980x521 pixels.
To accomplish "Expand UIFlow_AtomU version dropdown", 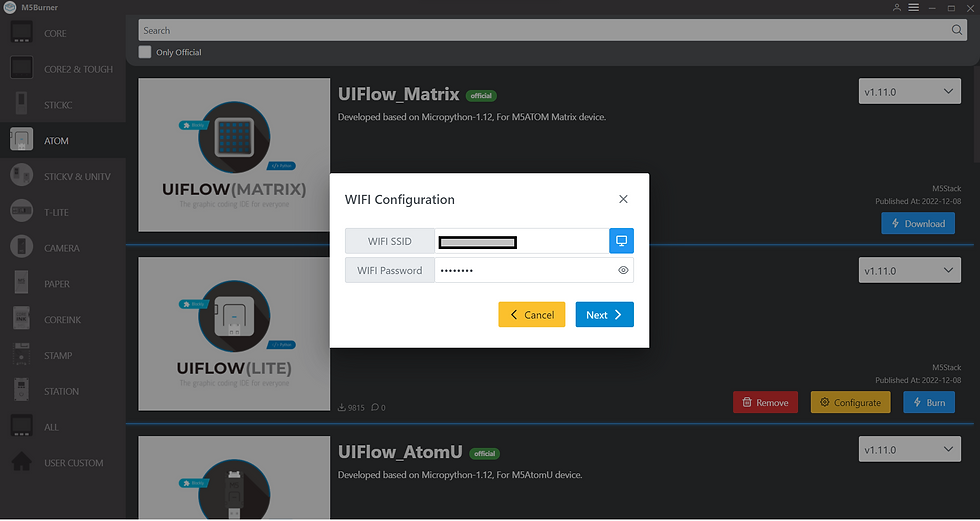I will 909,449.
